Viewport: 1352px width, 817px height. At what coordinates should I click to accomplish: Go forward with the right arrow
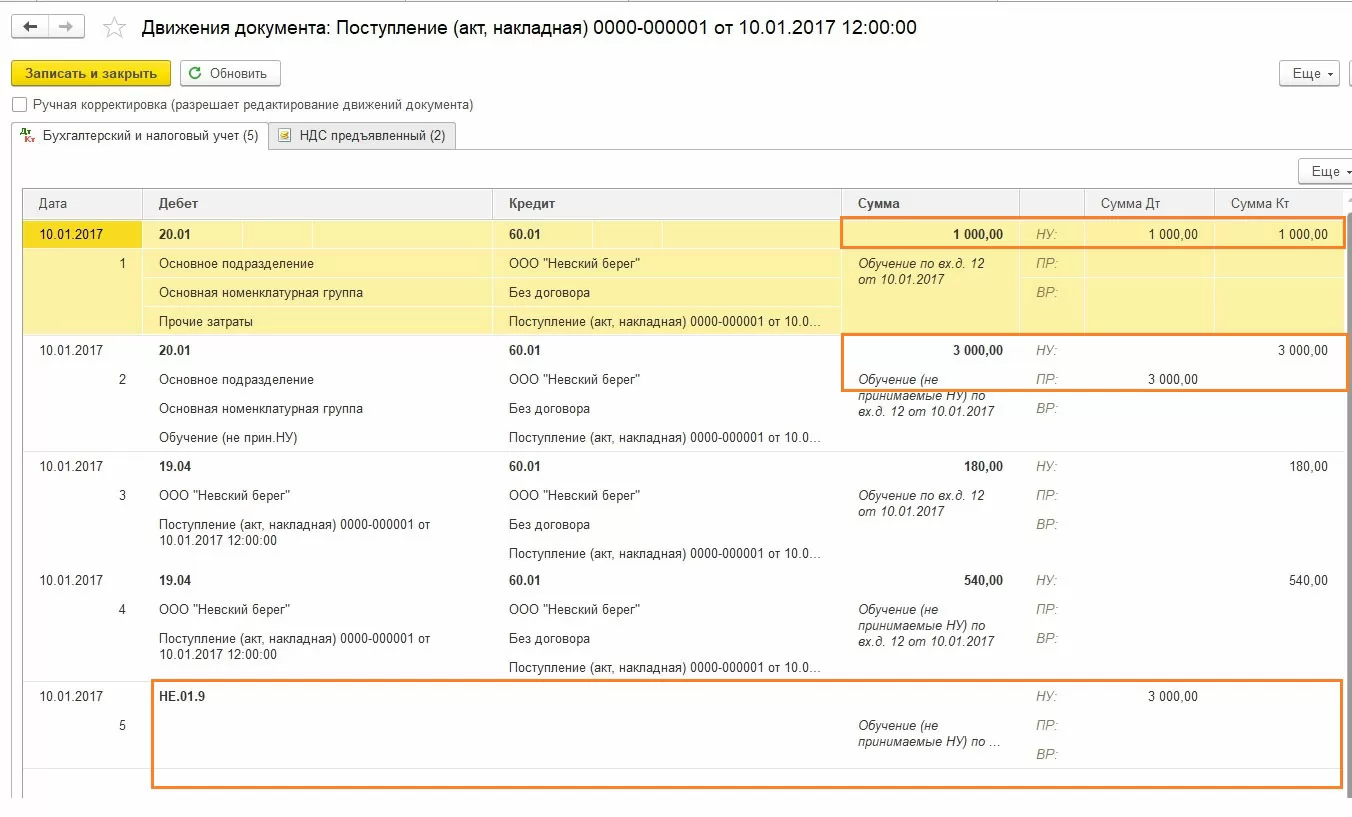pyautogui.click(x=66, y=27)
